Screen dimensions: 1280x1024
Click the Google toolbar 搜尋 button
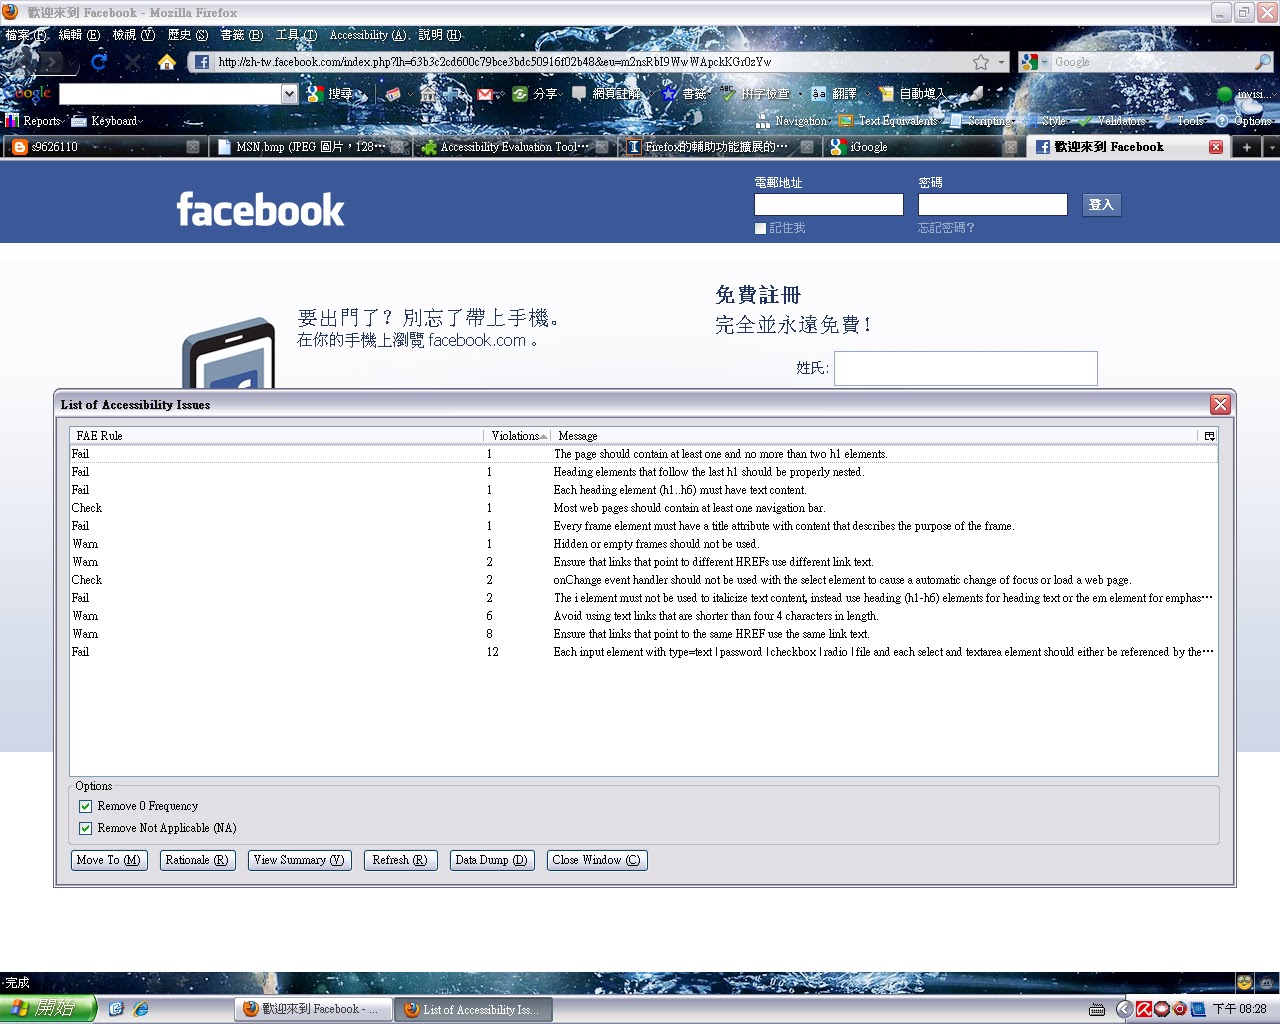[330, 94]
